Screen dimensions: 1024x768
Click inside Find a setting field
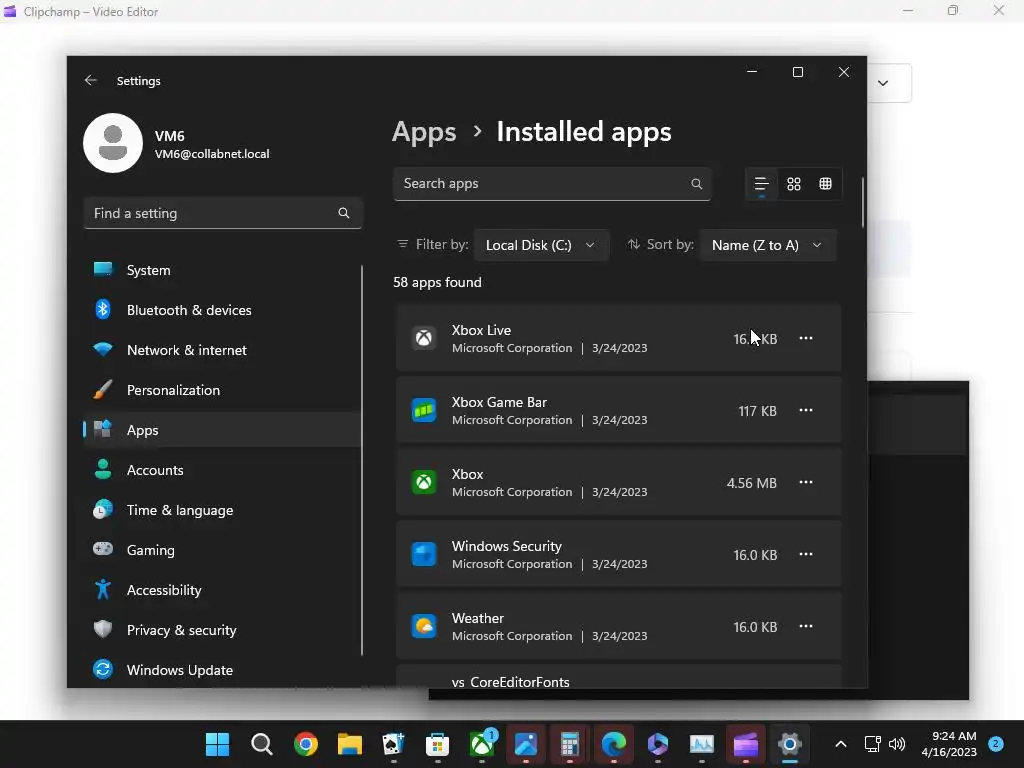[x=223, y=213]
